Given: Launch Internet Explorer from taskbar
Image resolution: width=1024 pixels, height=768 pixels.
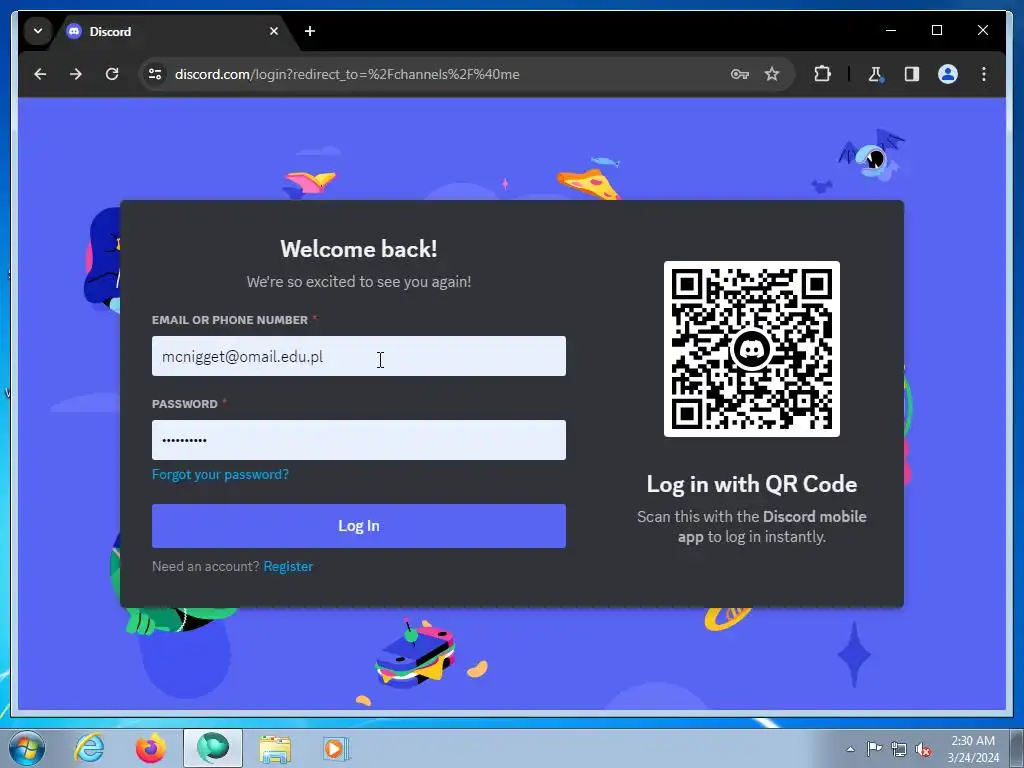Looking at the screenshot, I should click(x=89, y=748).
